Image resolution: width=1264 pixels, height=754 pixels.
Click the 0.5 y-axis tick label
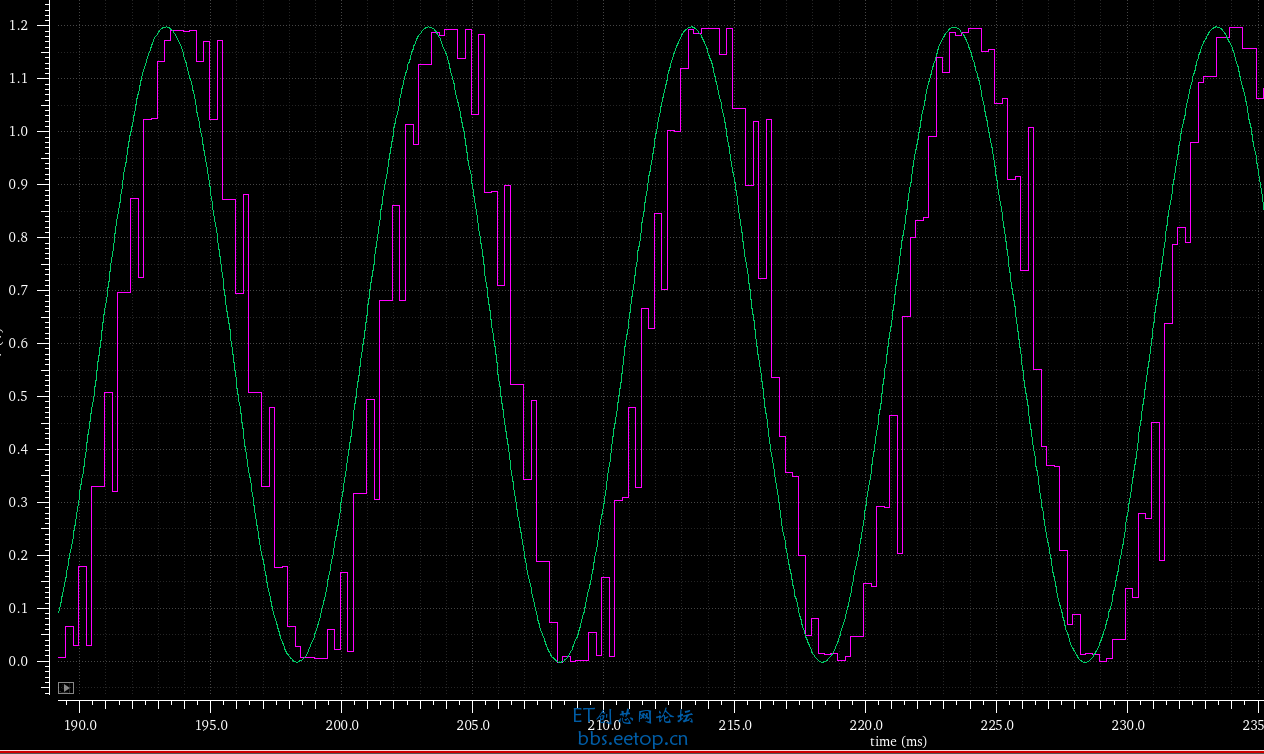[x=19, y=396]
